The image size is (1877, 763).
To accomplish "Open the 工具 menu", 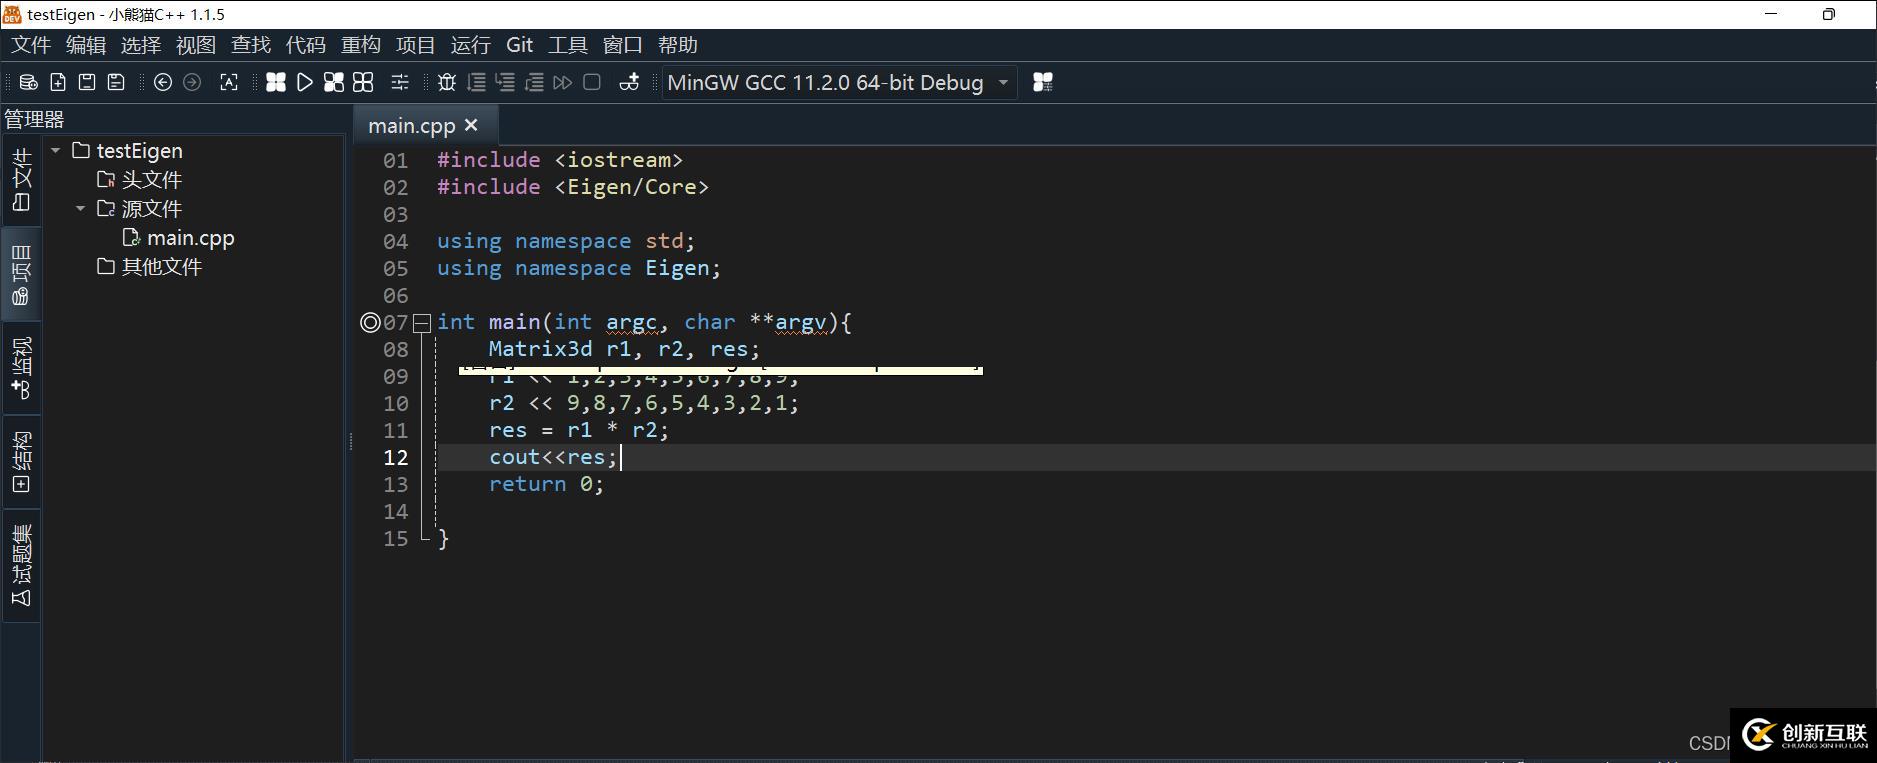I will pyautogui.click(x=568, y=45).
